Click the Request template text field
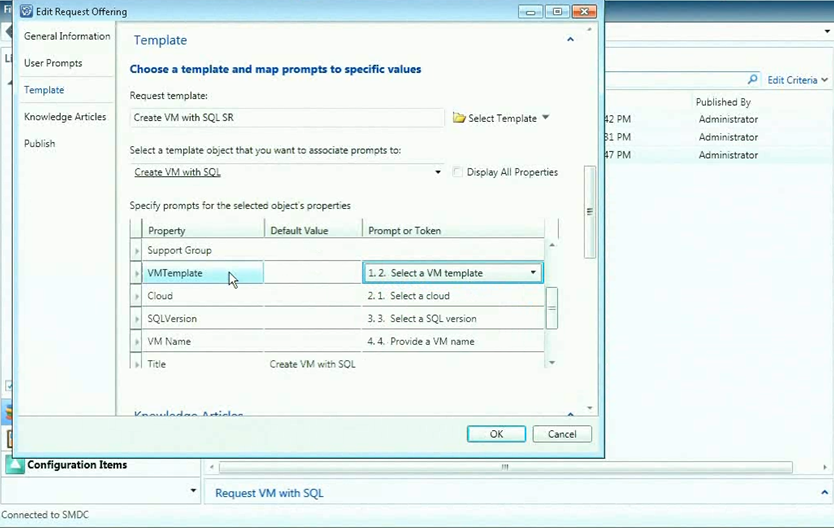 tap(287, 118)
